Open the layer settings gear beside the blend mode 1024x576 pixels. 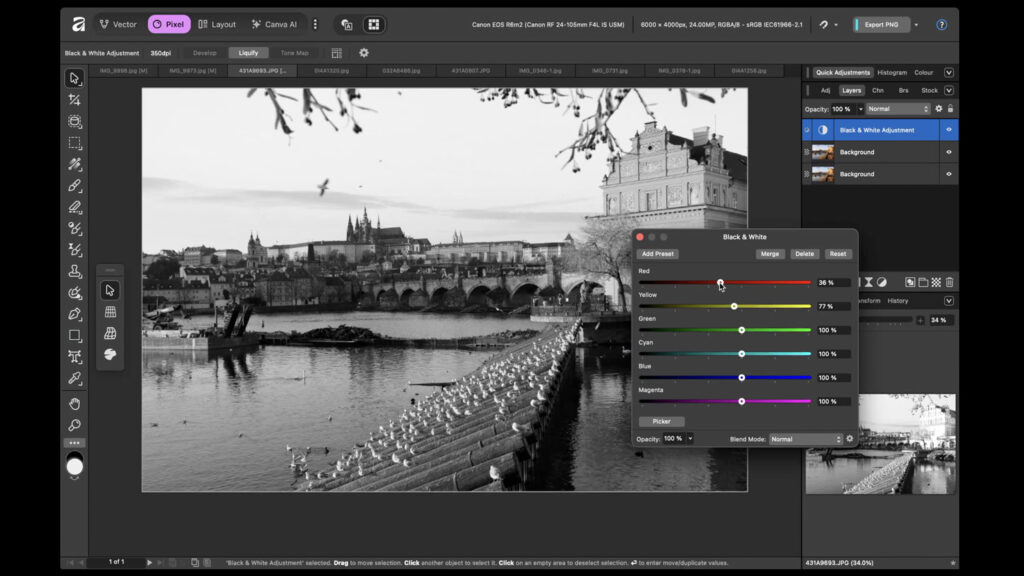click(x=939, y=109)
